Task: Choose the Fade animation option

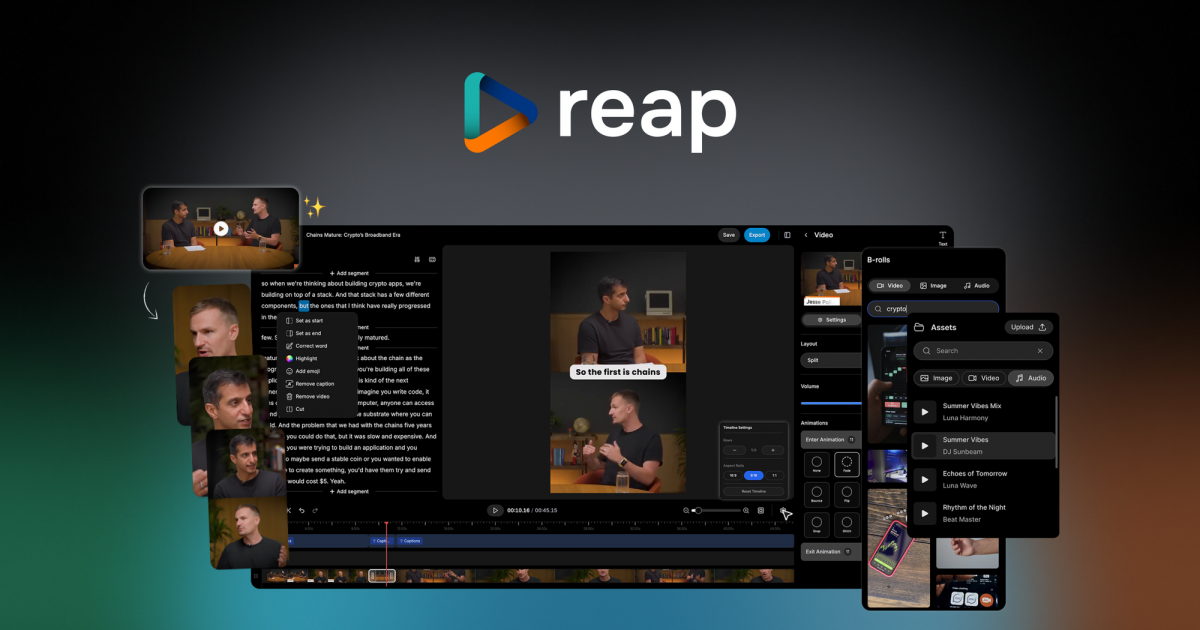Action: (846, 465)
